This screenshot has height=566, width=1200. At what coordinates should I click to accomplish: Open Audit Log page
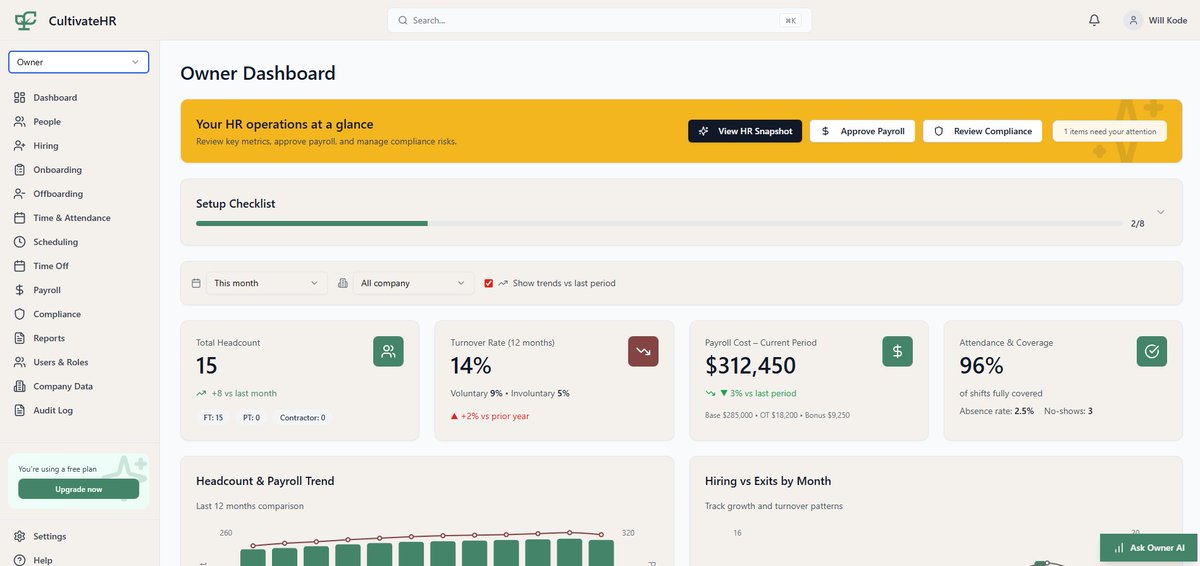pyautogui.click(x=53, y=410)
